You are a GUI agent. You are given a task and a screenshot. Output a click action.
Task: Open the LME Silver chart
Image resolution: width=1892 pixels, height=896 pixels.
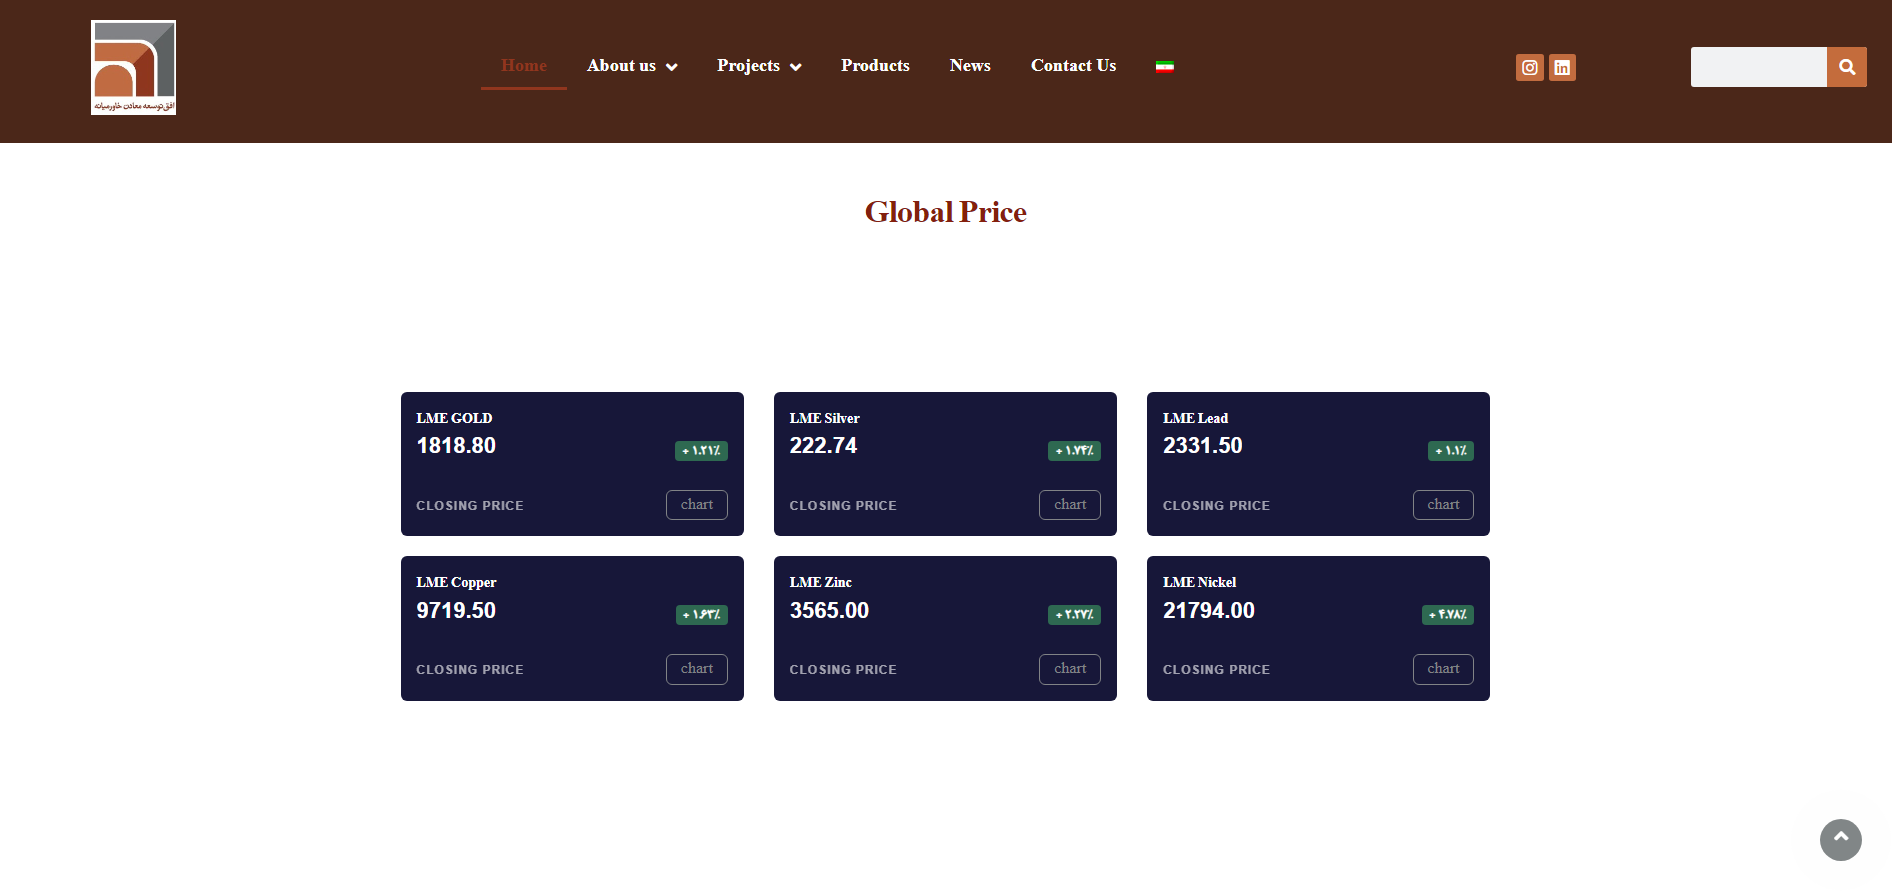(x=1070, y=505)
